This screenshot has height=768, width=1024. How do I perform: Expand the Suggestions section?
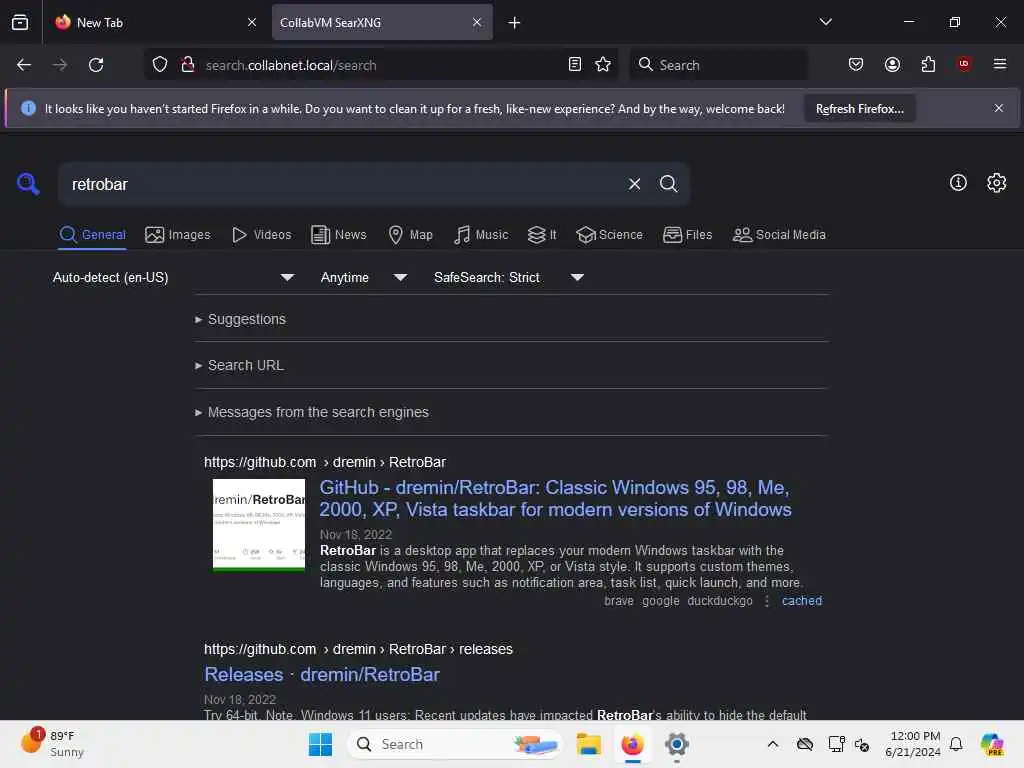coord(240,319)
